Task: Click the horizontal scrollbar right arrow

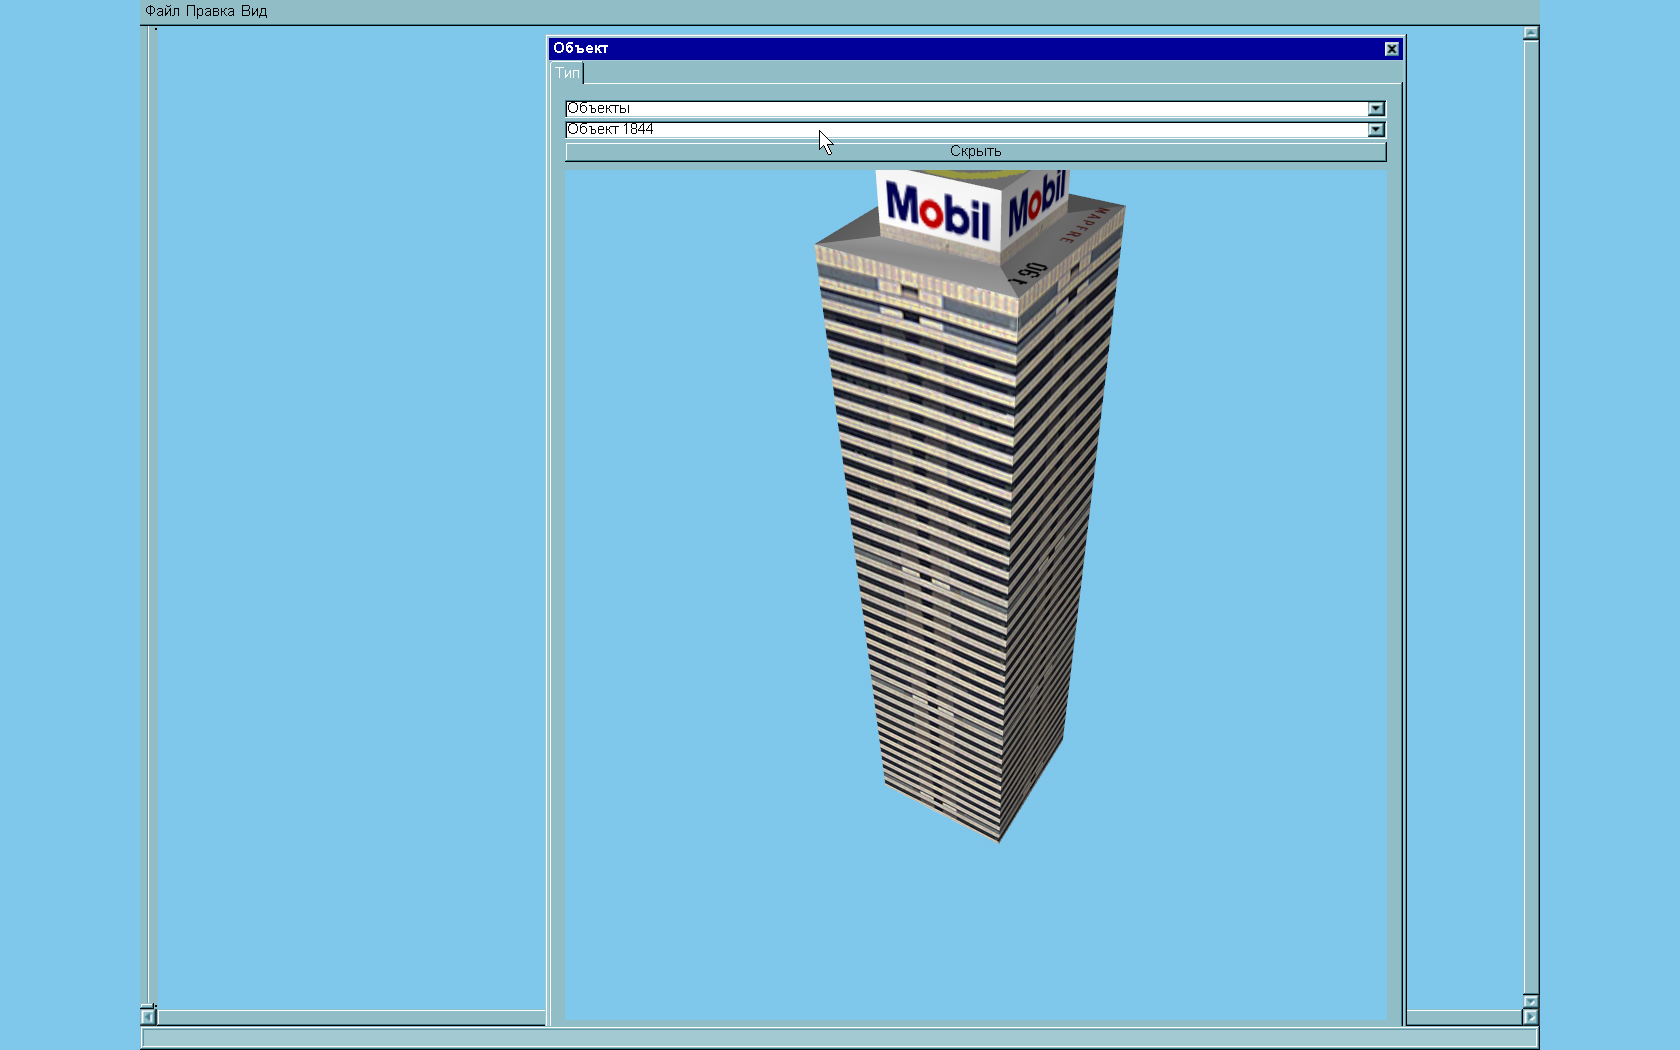Action: coord(1530,1017)
